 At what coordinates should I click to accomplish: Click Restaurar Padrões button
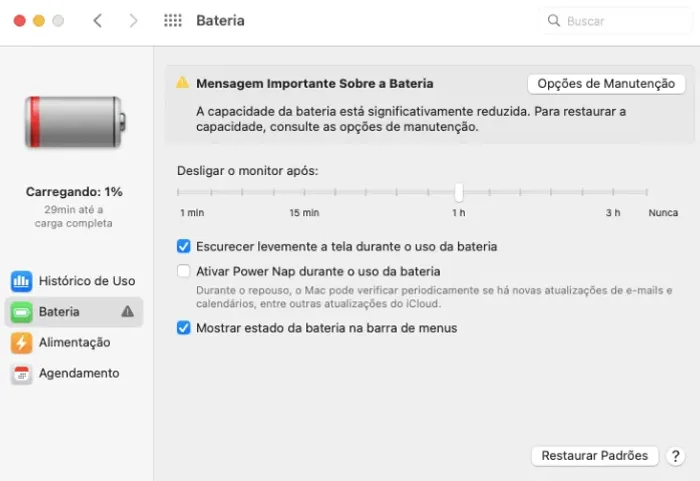[595, 456]
